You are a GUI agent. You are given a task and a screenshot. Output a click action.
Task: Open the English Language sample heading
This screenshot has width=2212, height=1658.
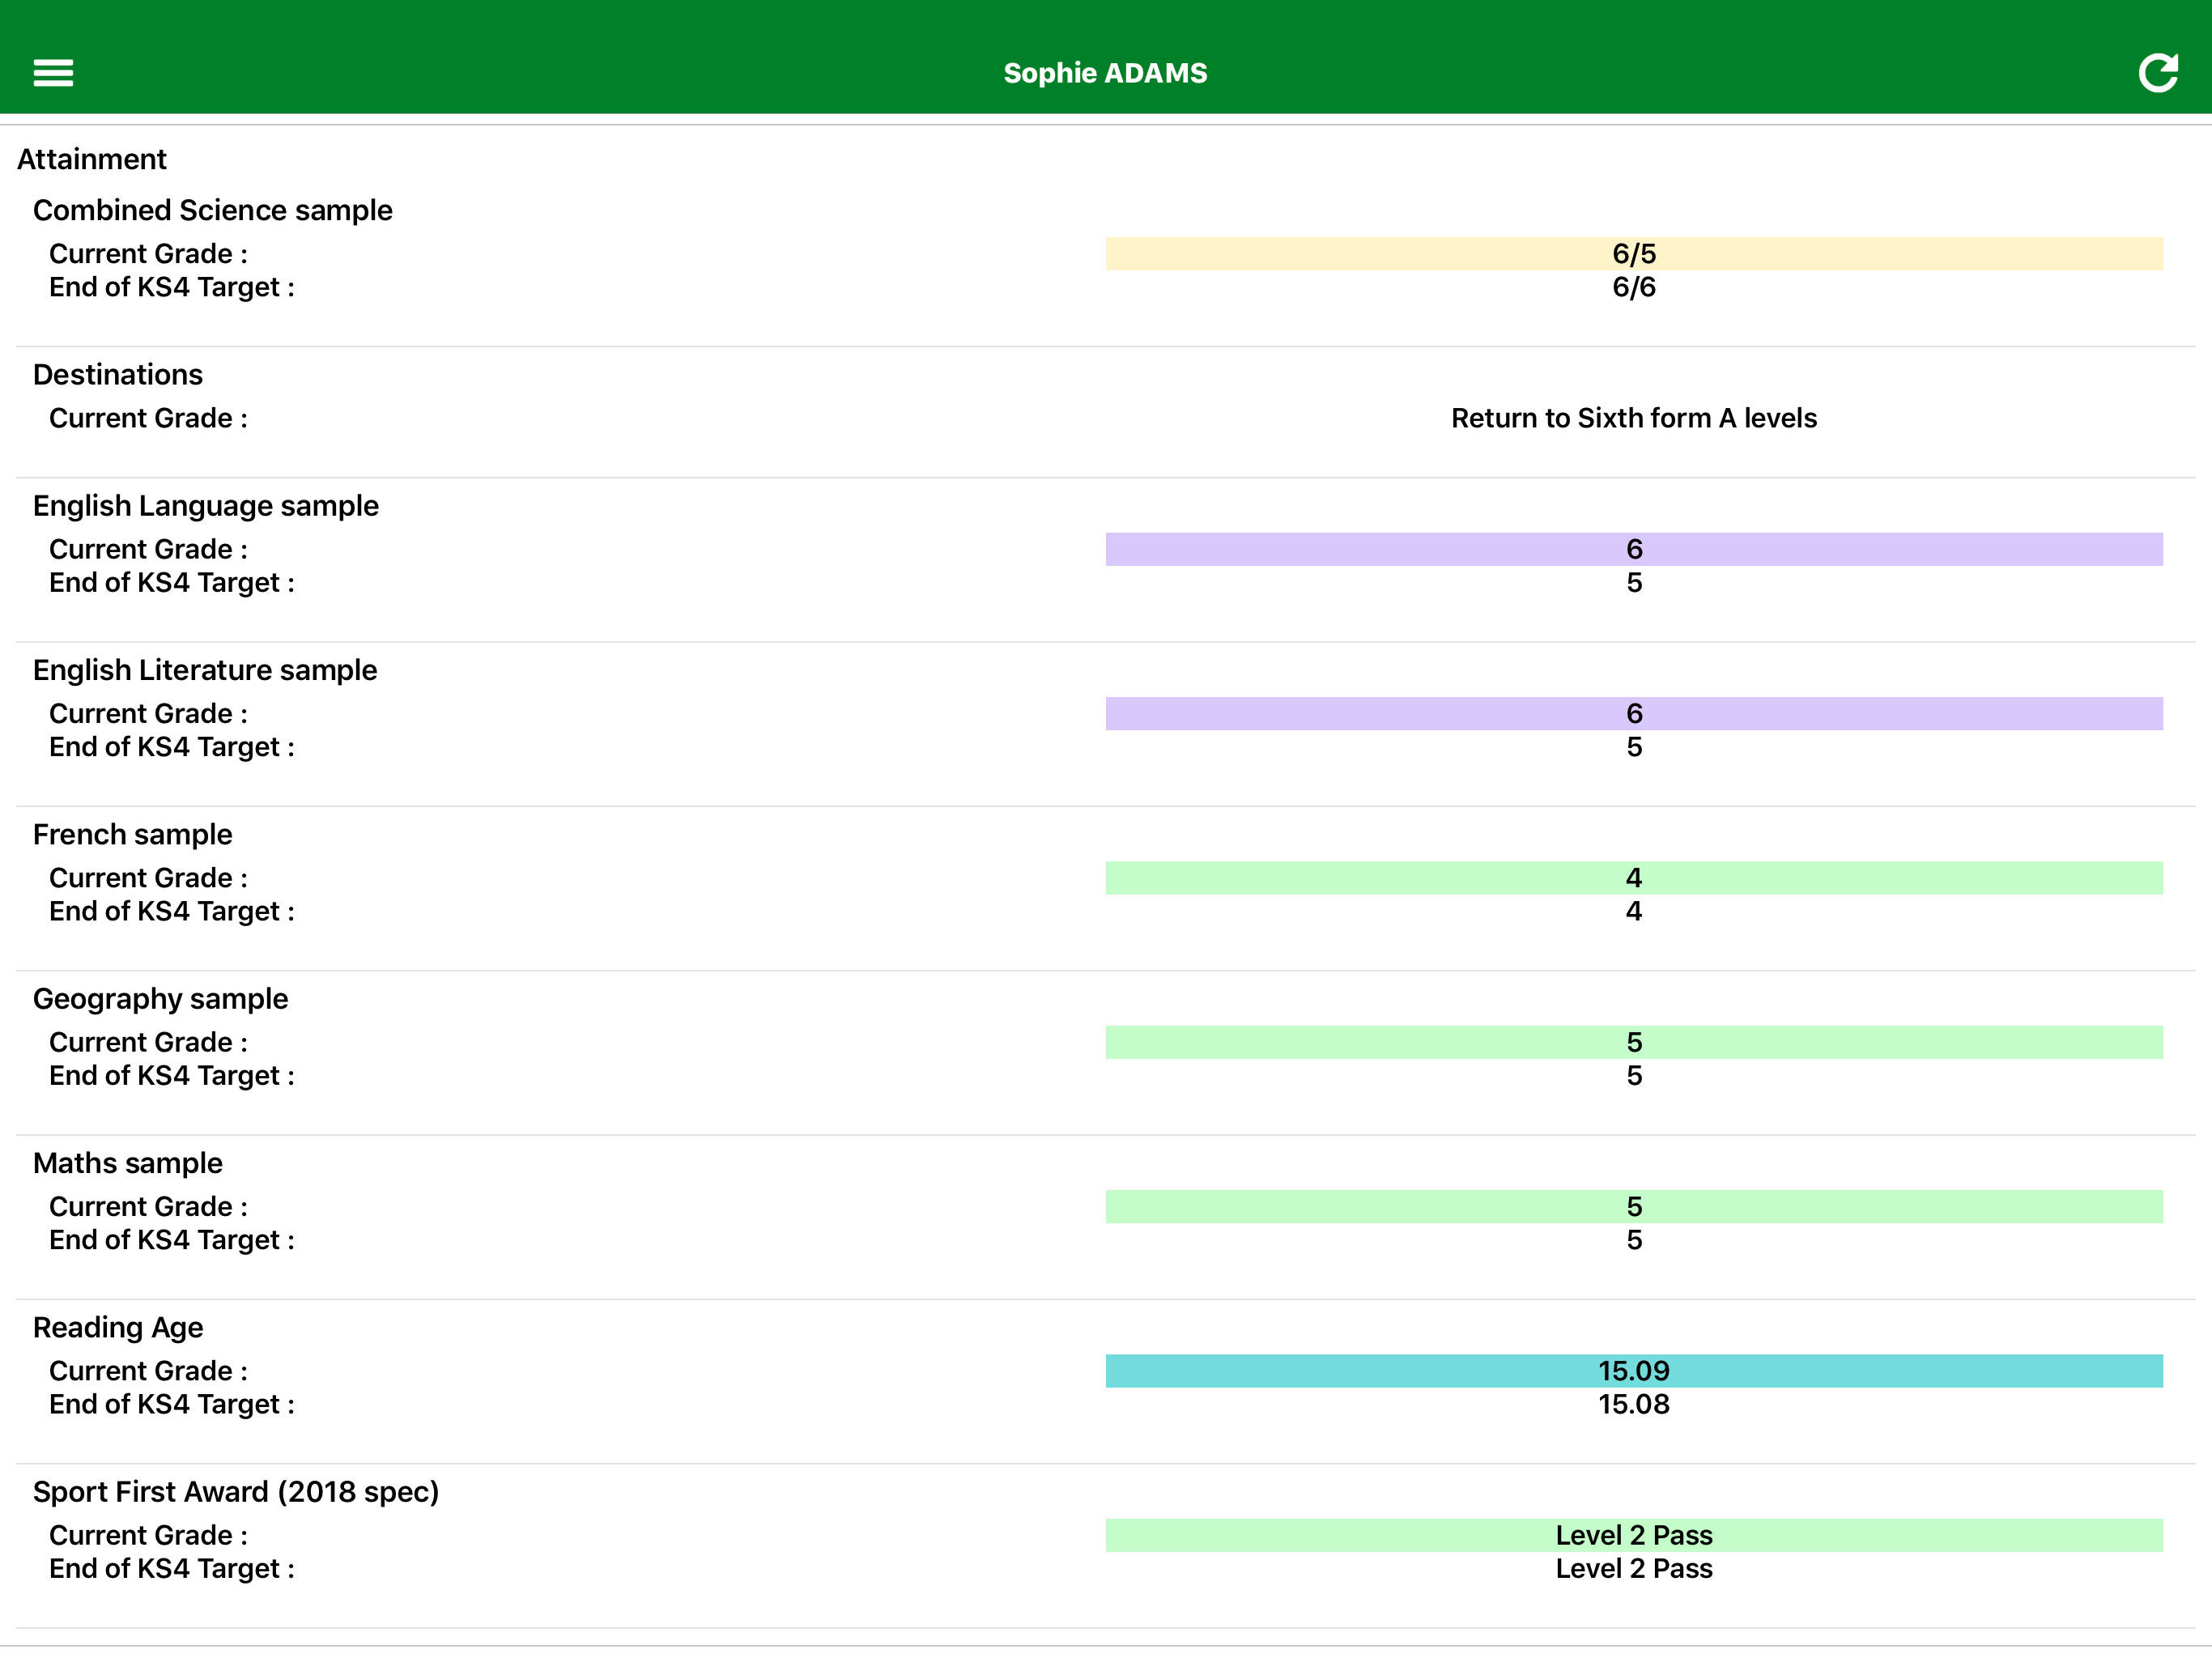(205, 506)
